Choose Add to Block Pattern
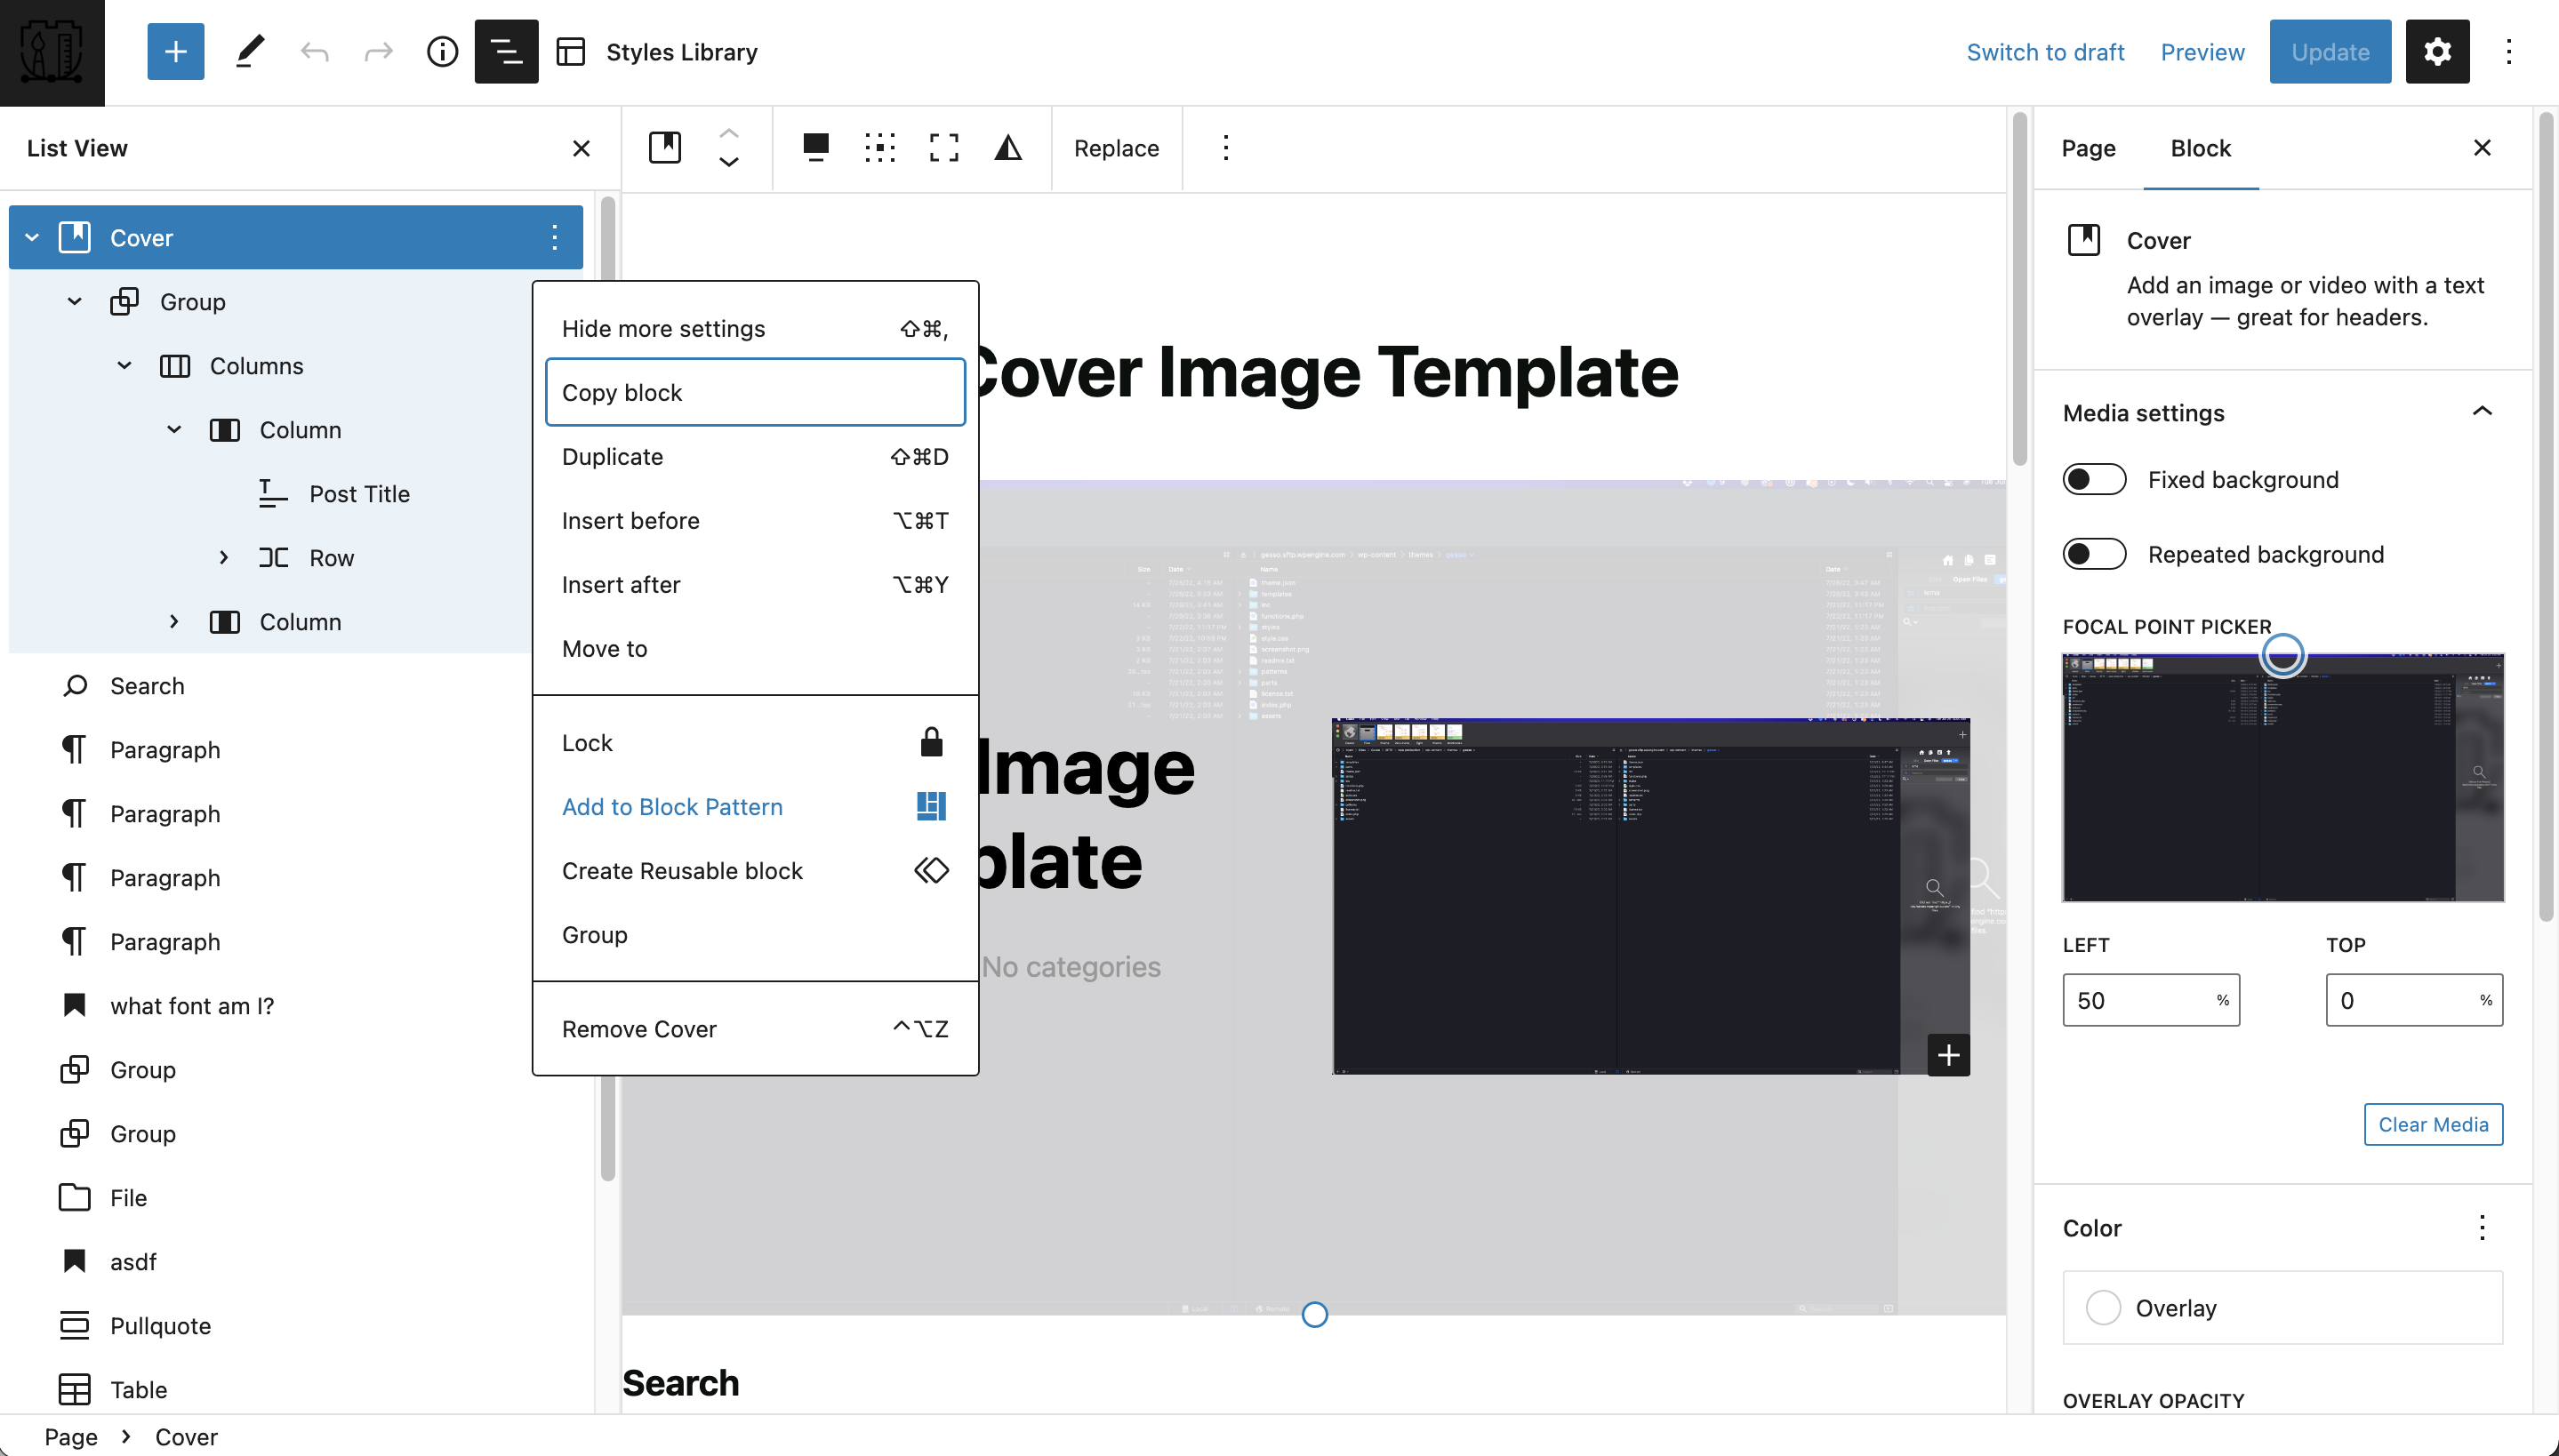Image resolution: width=2559 pixels, height=1456 pixels. (x=755, y=806)
